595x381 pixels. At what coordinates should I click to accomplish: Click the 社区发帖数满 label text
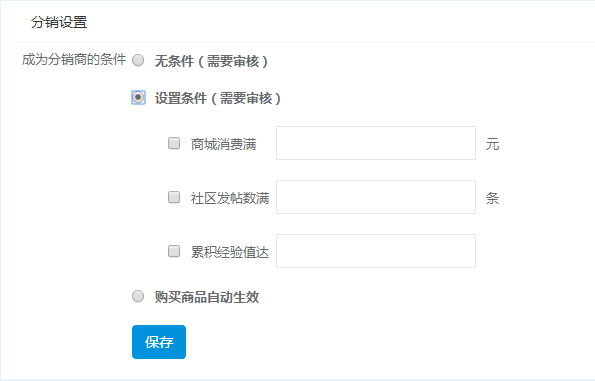230,198
